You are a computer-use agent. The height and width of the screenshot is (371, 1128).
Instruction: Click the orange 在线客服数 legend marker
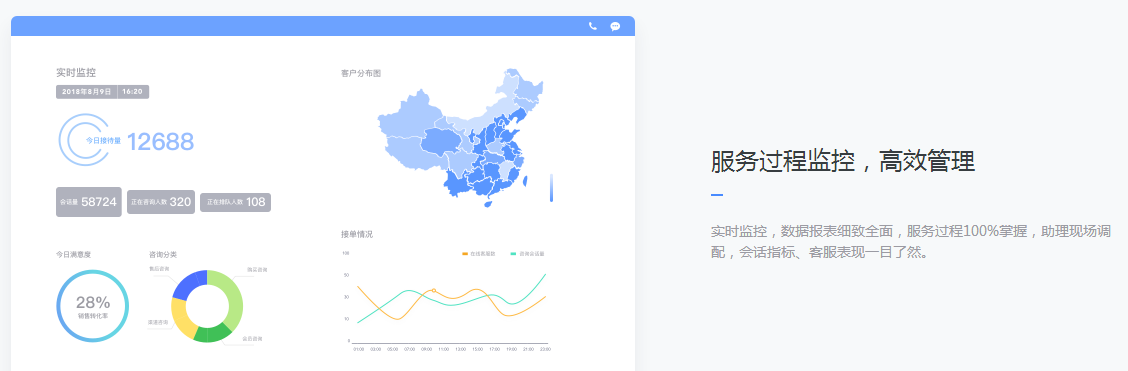465,254
